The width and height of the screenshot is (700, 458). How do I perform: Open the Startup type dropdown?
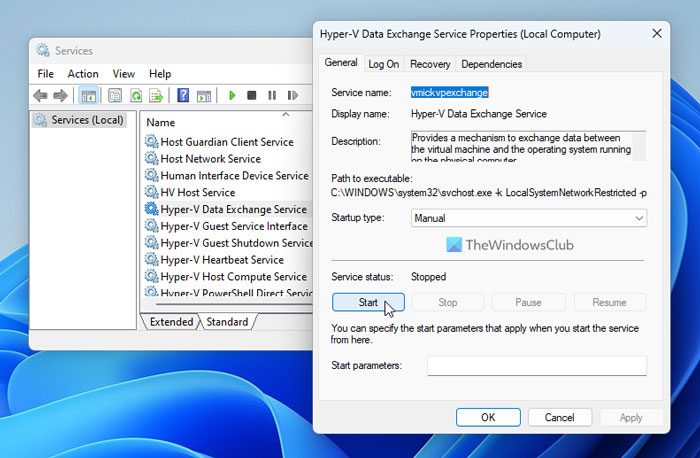coord(529,218)
